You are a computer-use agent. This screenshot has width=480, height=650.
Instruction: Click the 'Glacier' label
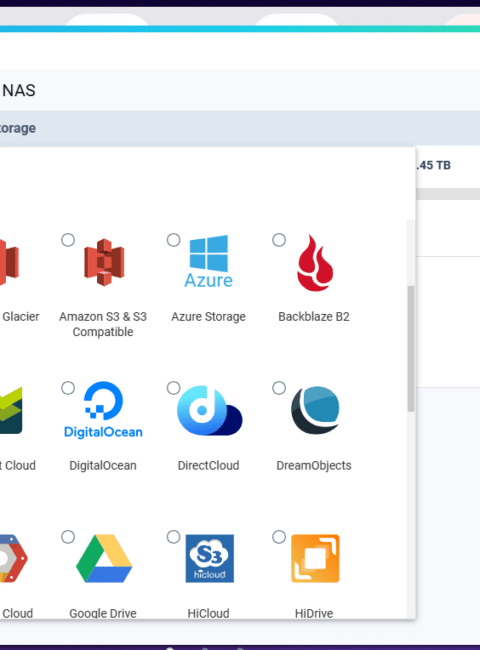[x=21, y=317]
